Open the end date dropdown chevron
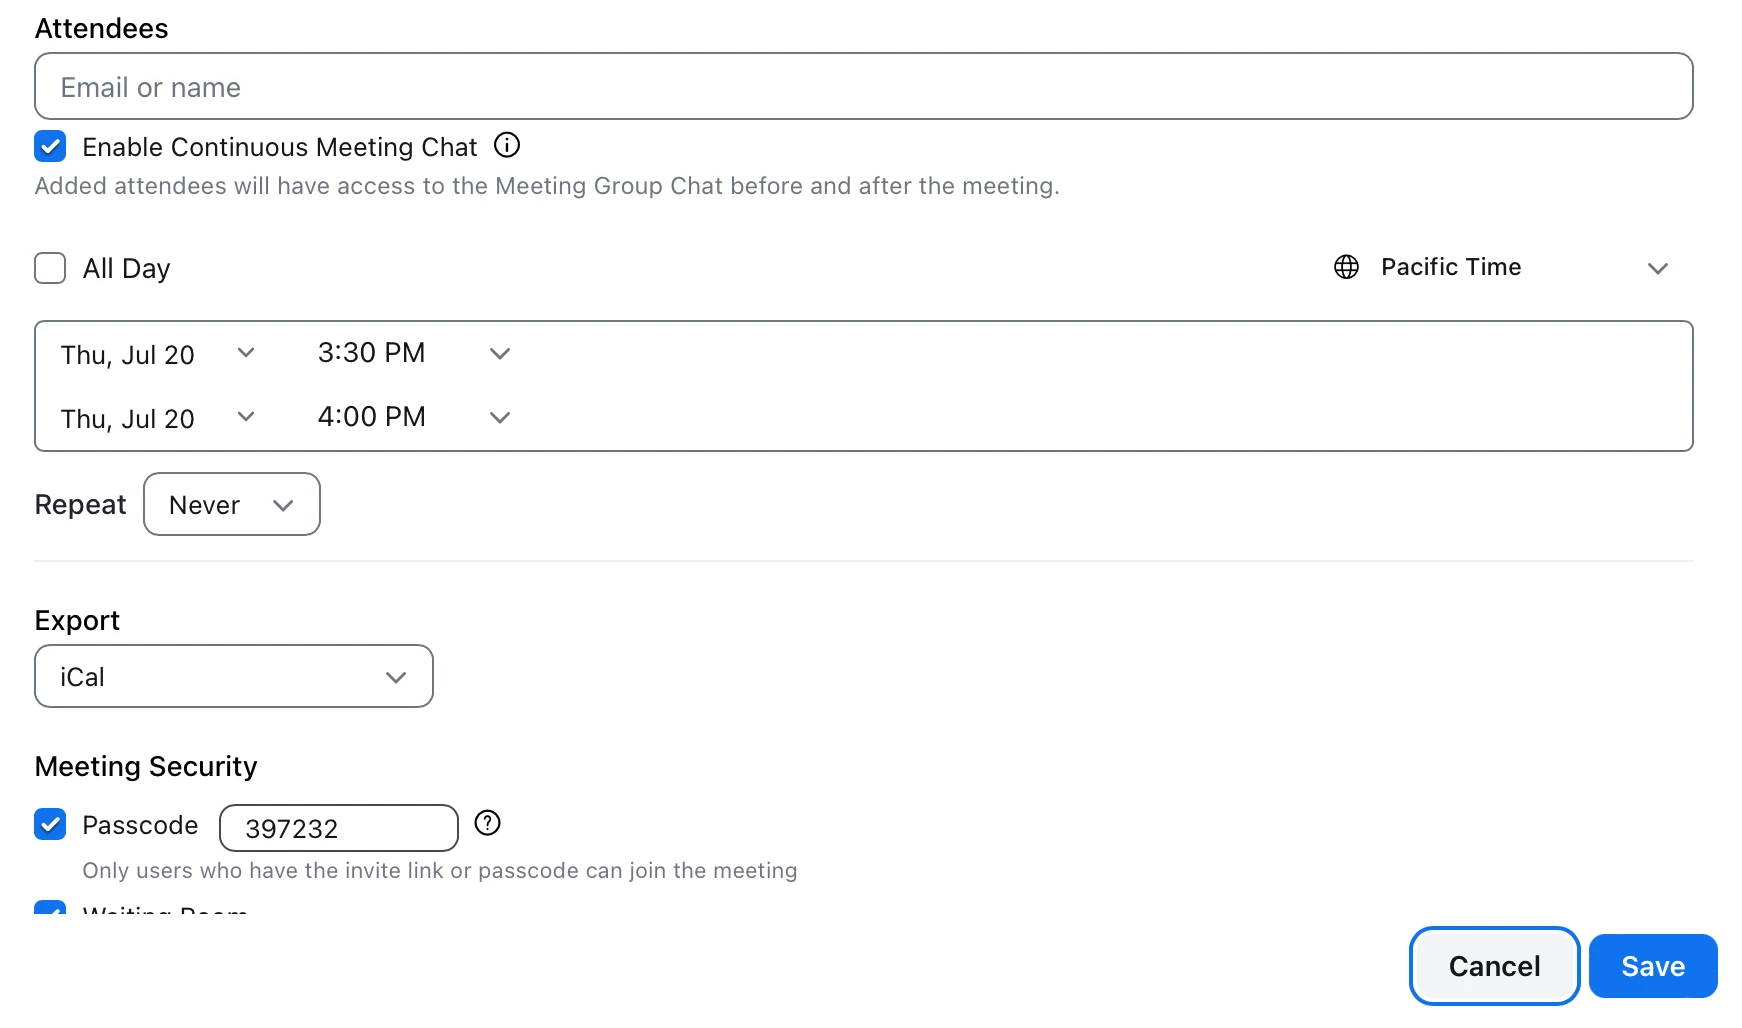The height and width of the screenshot is (1028, 1742). pos(246,417)
